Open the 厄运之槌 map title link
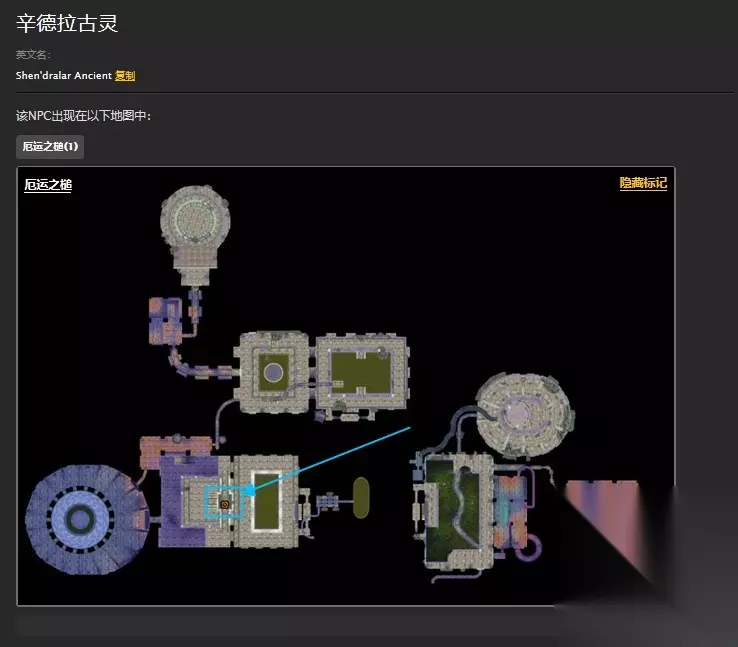Image resolution: width=738 pixels, height=647 pixels. click(48, 185)
